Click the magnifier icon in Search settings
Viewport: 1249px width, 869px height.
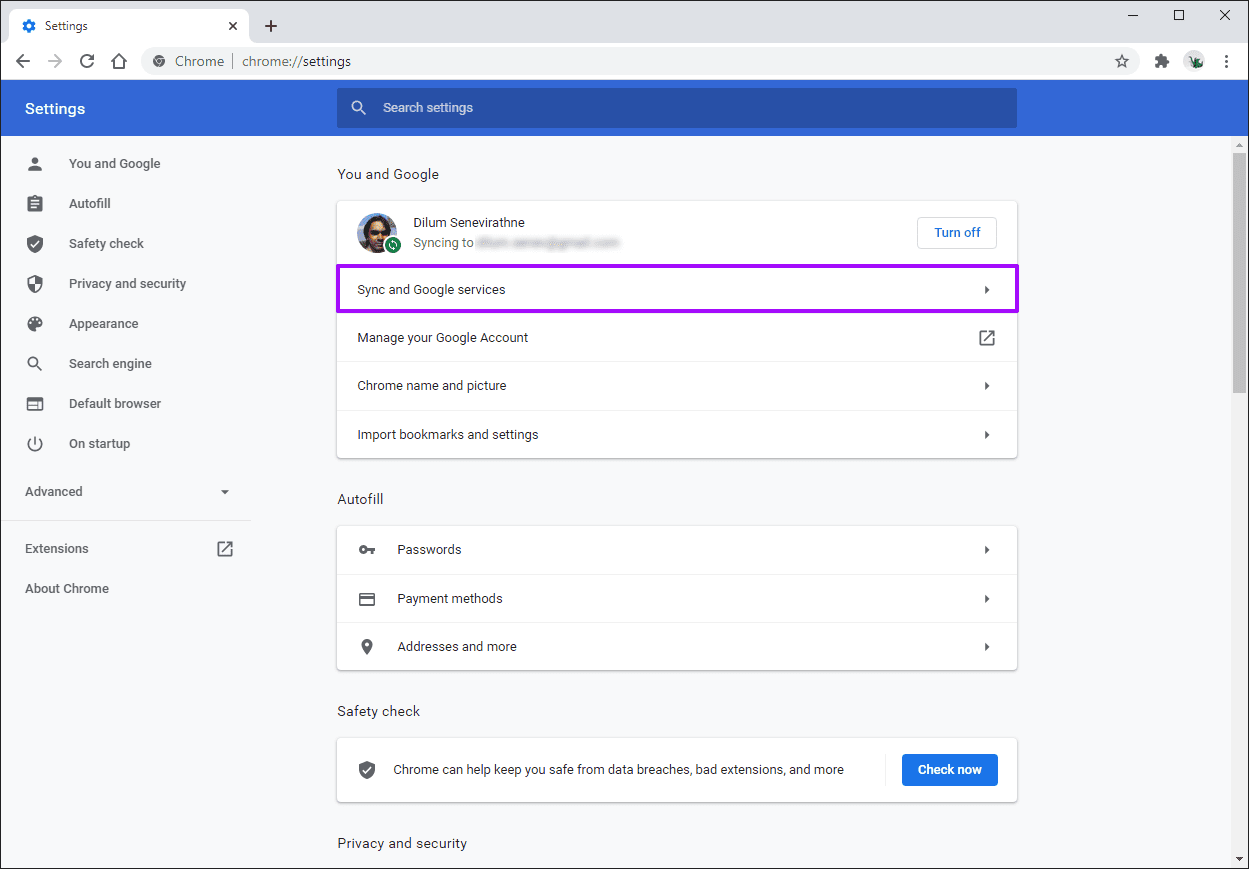pos(359,108)
